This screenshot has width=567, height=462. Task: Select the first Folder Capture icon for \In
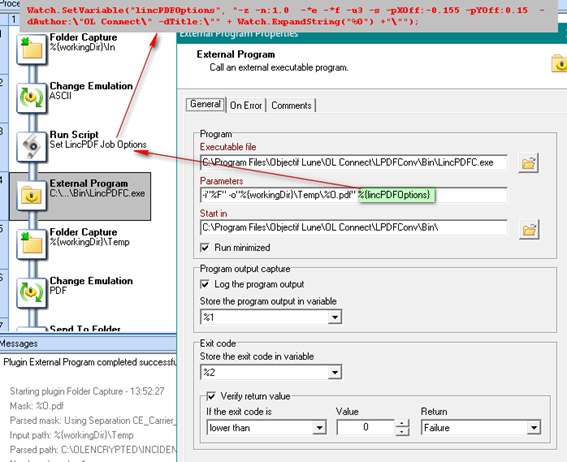pos(31,49)
